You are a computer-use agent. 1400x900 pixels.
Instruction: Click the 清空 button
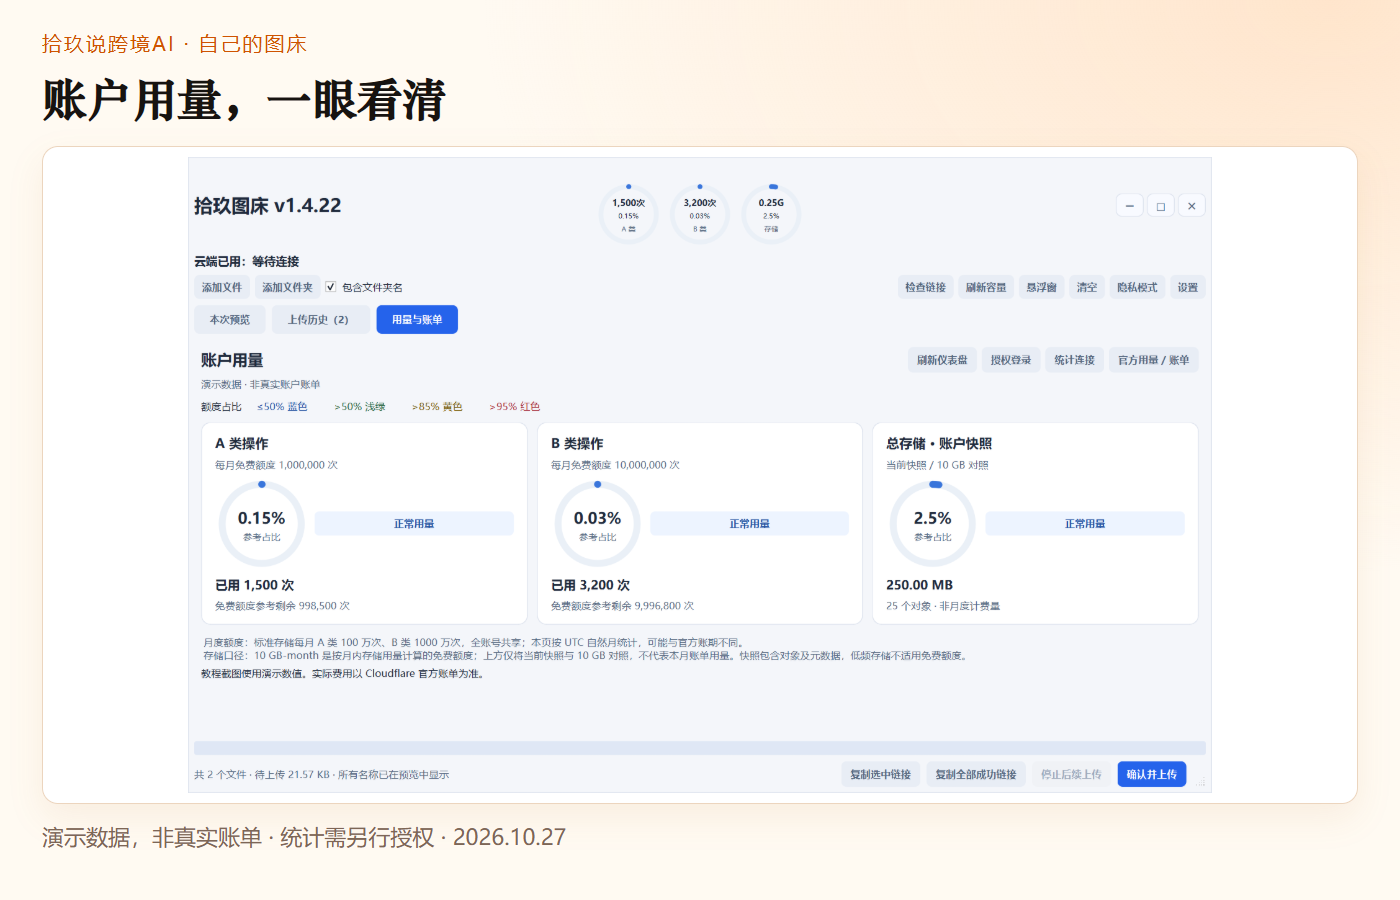tap(1087, 287)
